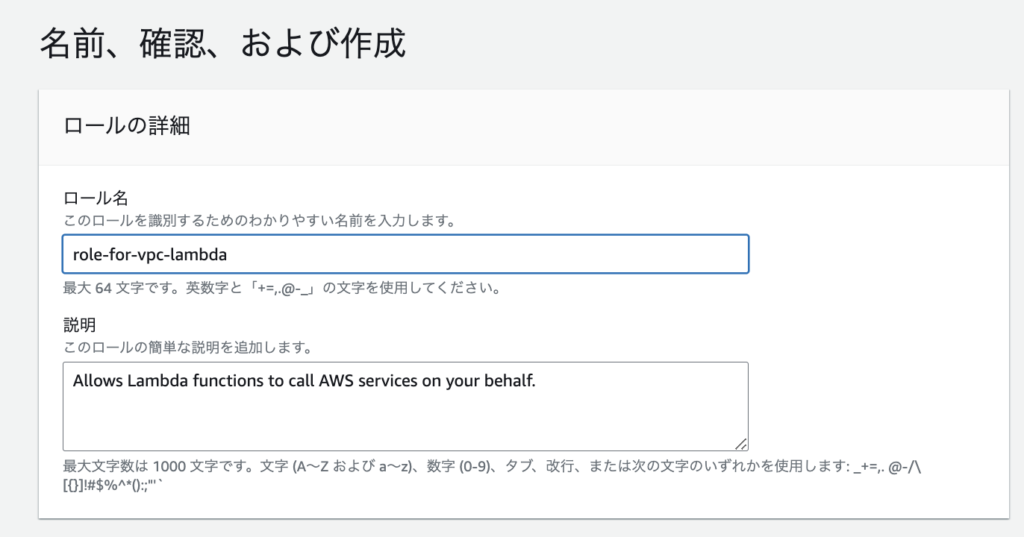
Task: Click helper text under the ロール名 label
Action: [260, 219]
